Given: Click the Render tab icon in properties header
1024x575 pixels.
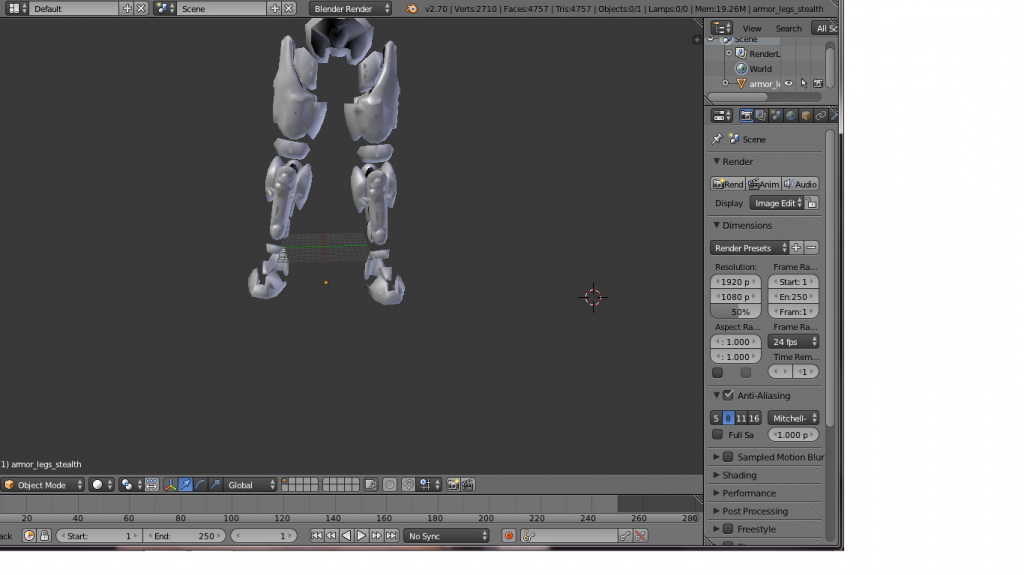Looking at the screenshot, I should click(746, 116).
